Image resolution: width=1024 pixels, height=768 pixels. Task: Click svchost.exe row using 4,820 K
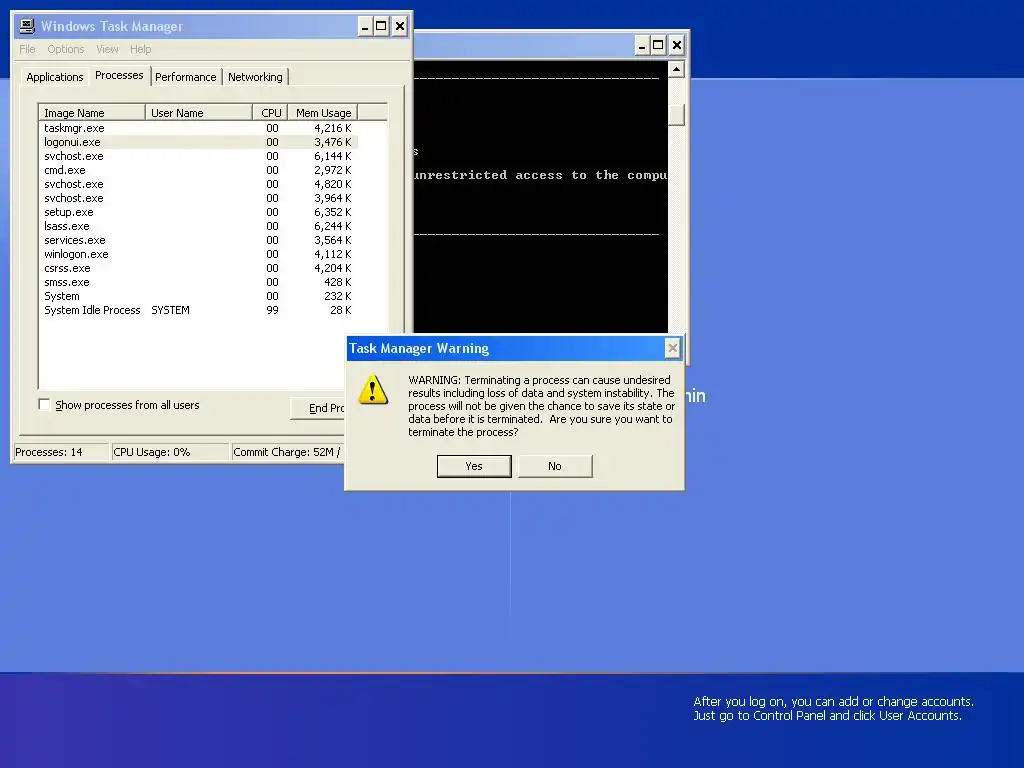198,184
